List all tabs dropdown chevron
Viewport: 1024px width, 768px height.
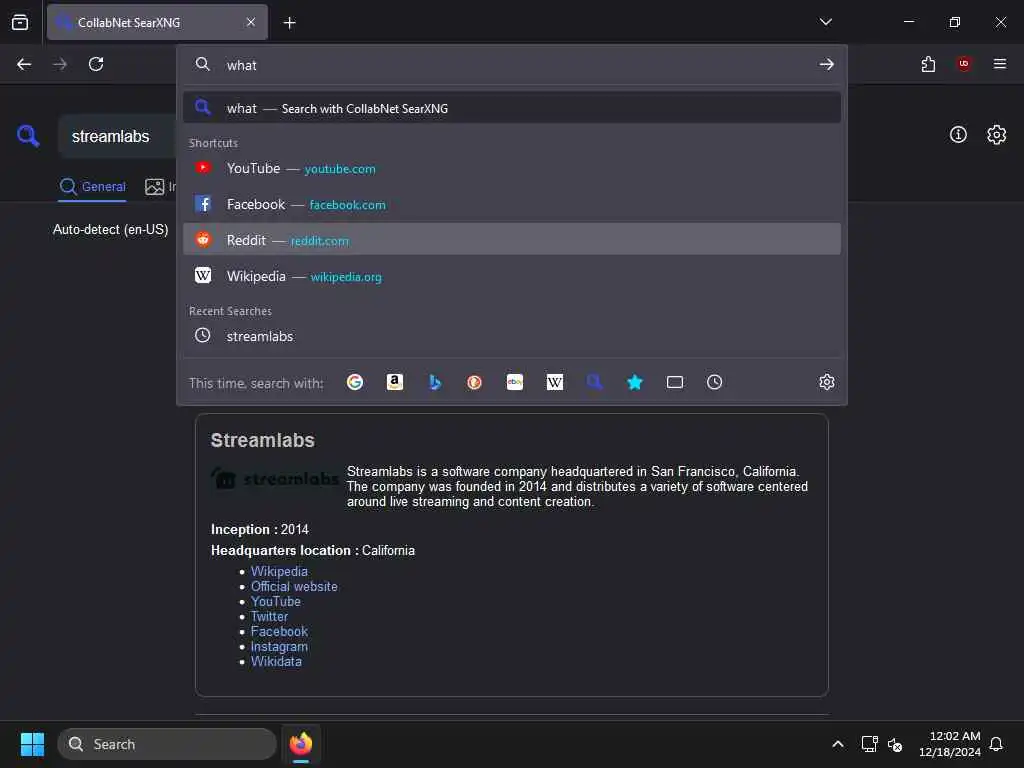tap(825, 22)
